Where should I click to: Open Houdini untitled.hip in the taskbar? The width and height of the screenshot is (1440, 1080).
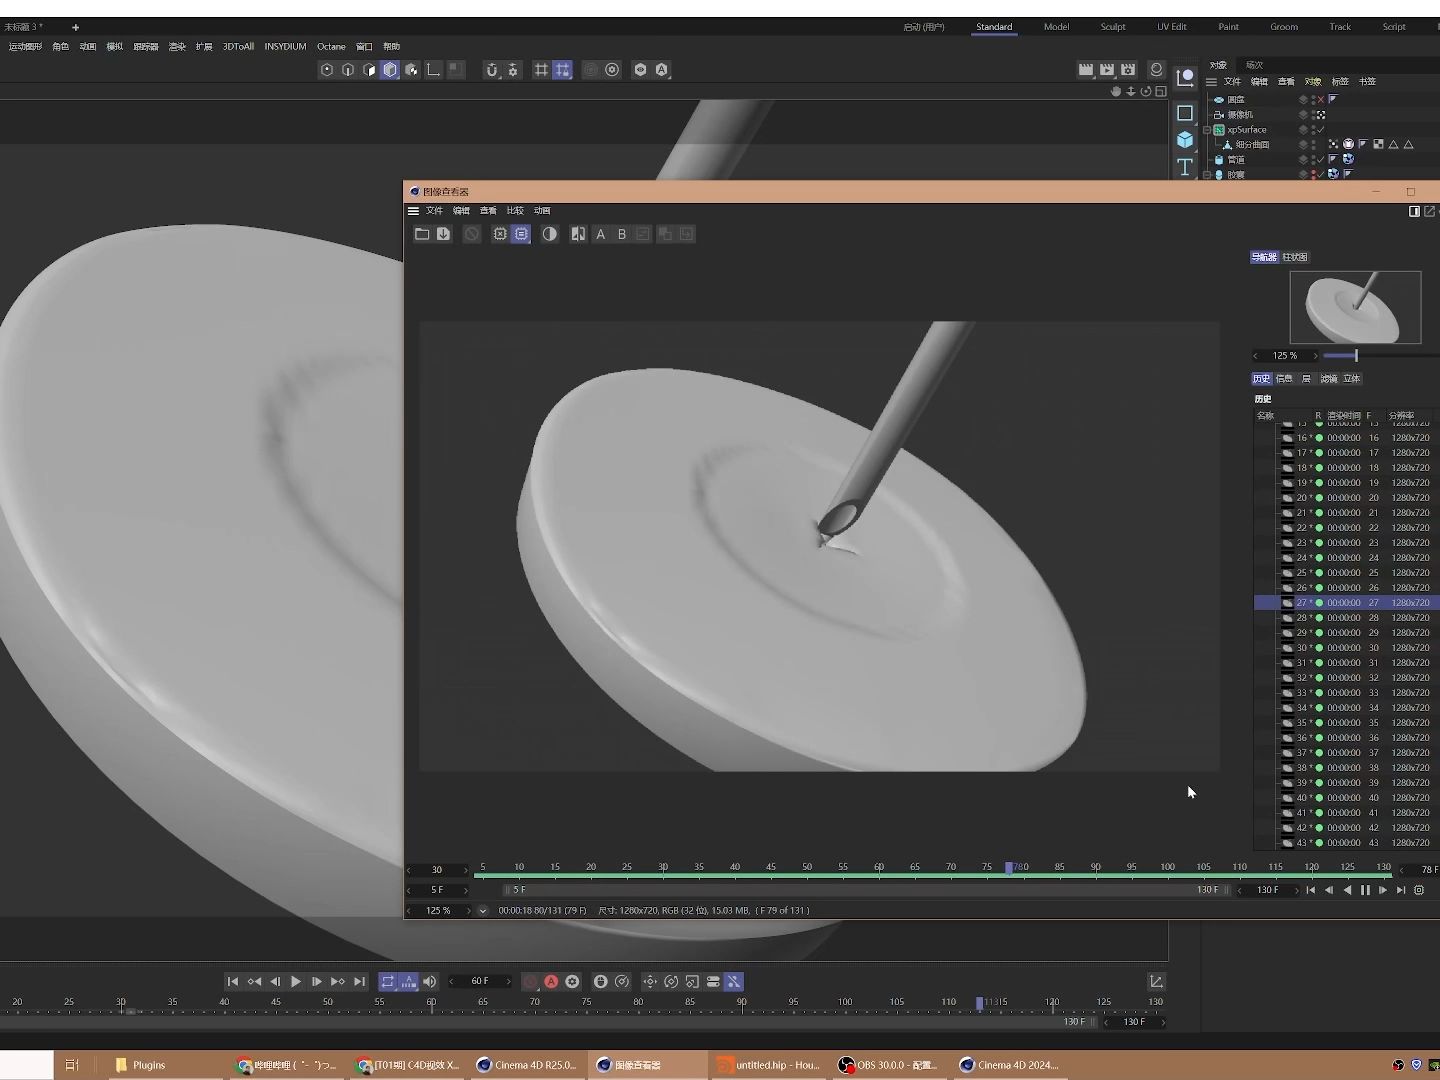(x=768, y=1065)
